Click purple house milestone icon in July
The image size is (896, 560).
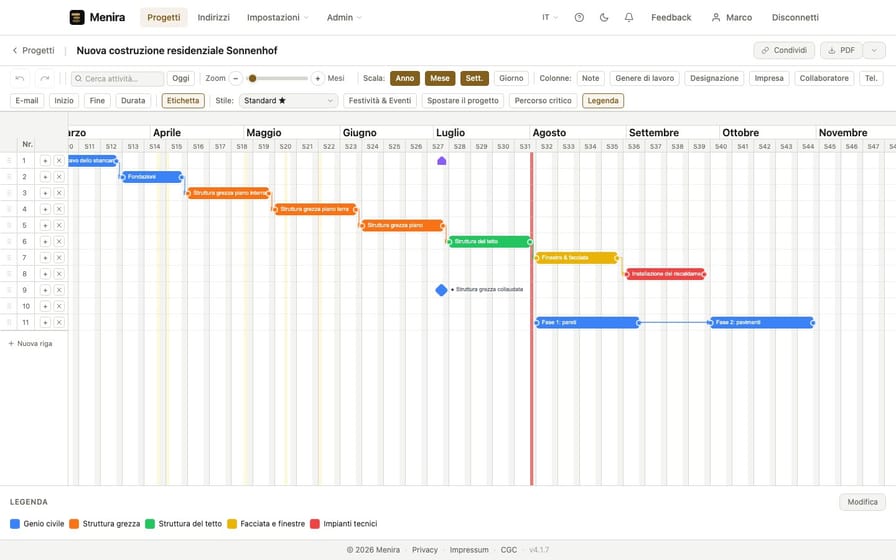coord(442,161)
